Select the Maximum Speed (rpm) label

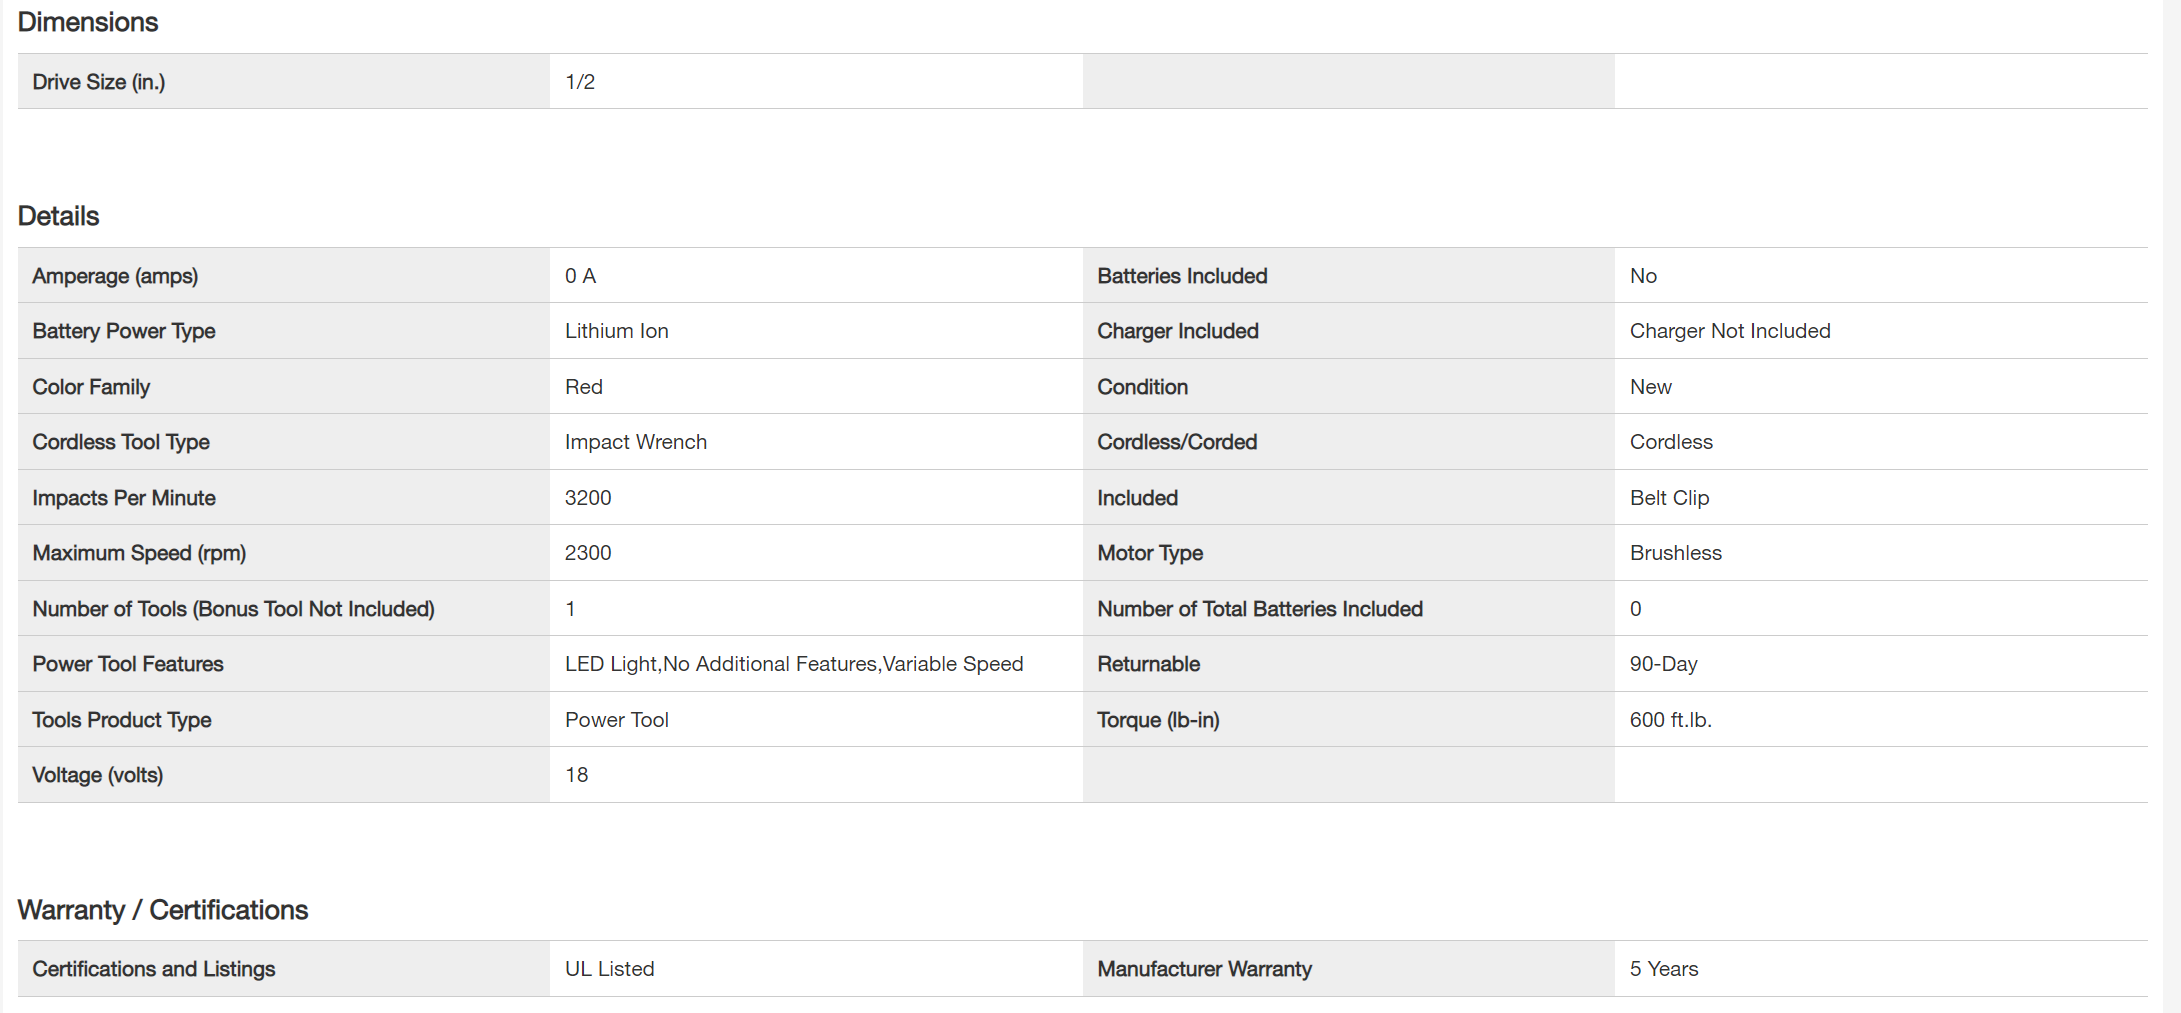139,553
